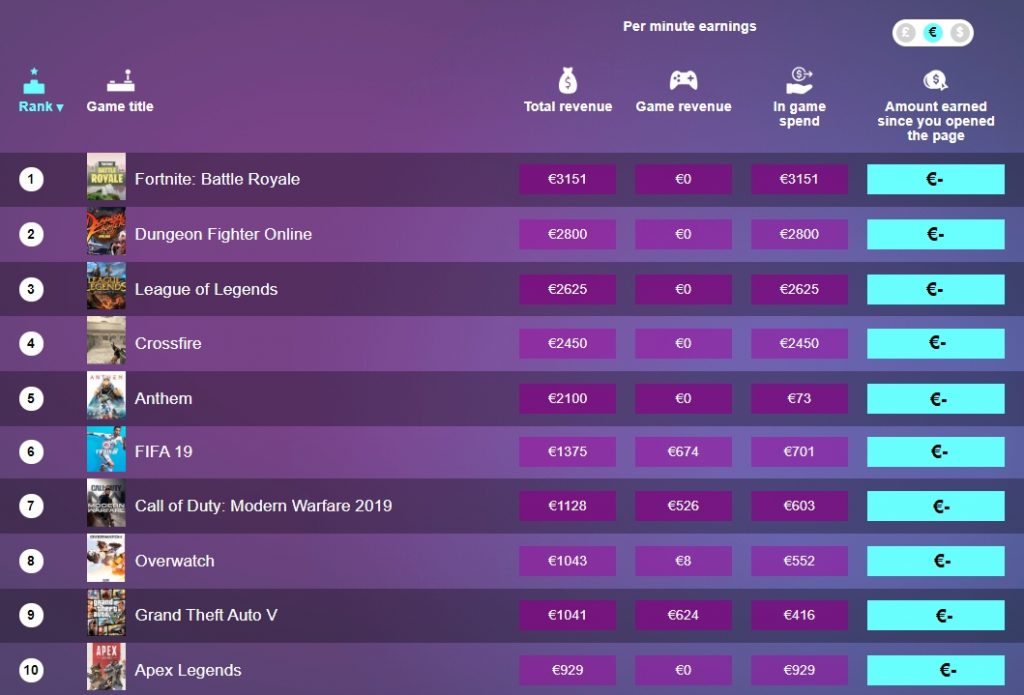Click the Total revenue money bag icon
Image resolution: width=1024 pixels, height=695 pixels.
(568, 81)
